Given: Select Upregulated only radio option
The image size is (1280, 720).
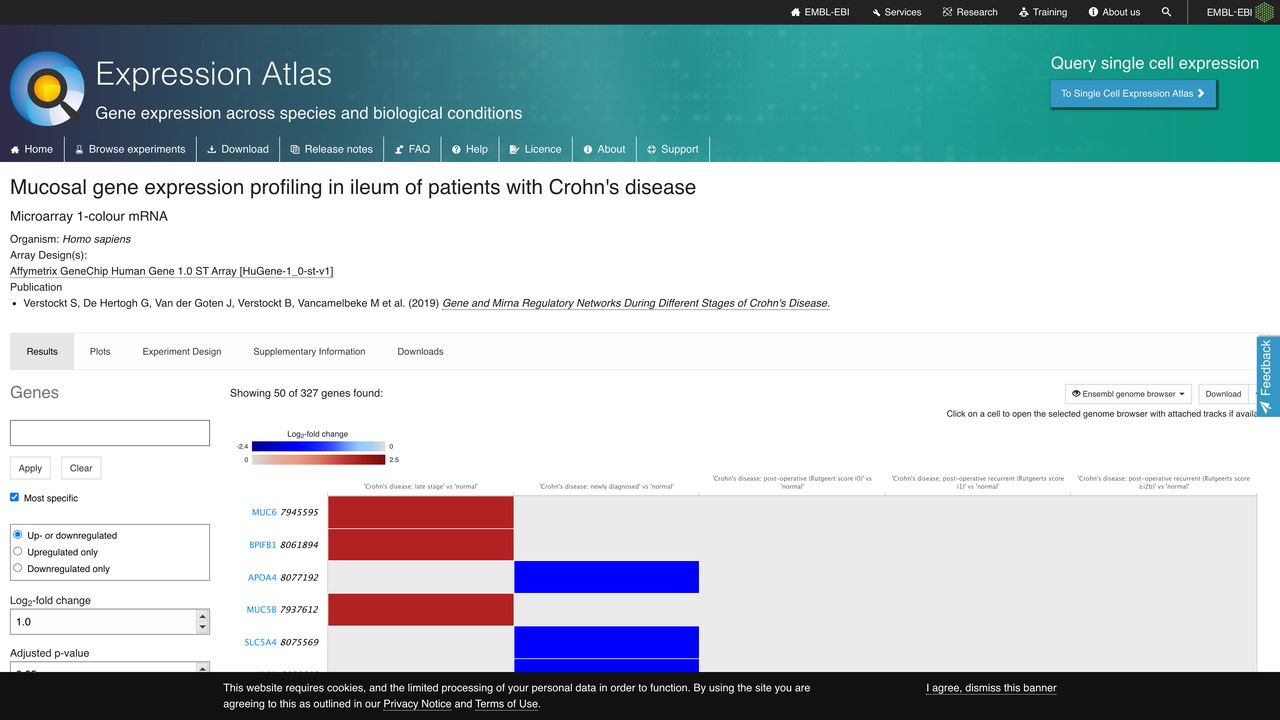Looking at the screenshot, I should pyautogui.click(x=18, y=551).
